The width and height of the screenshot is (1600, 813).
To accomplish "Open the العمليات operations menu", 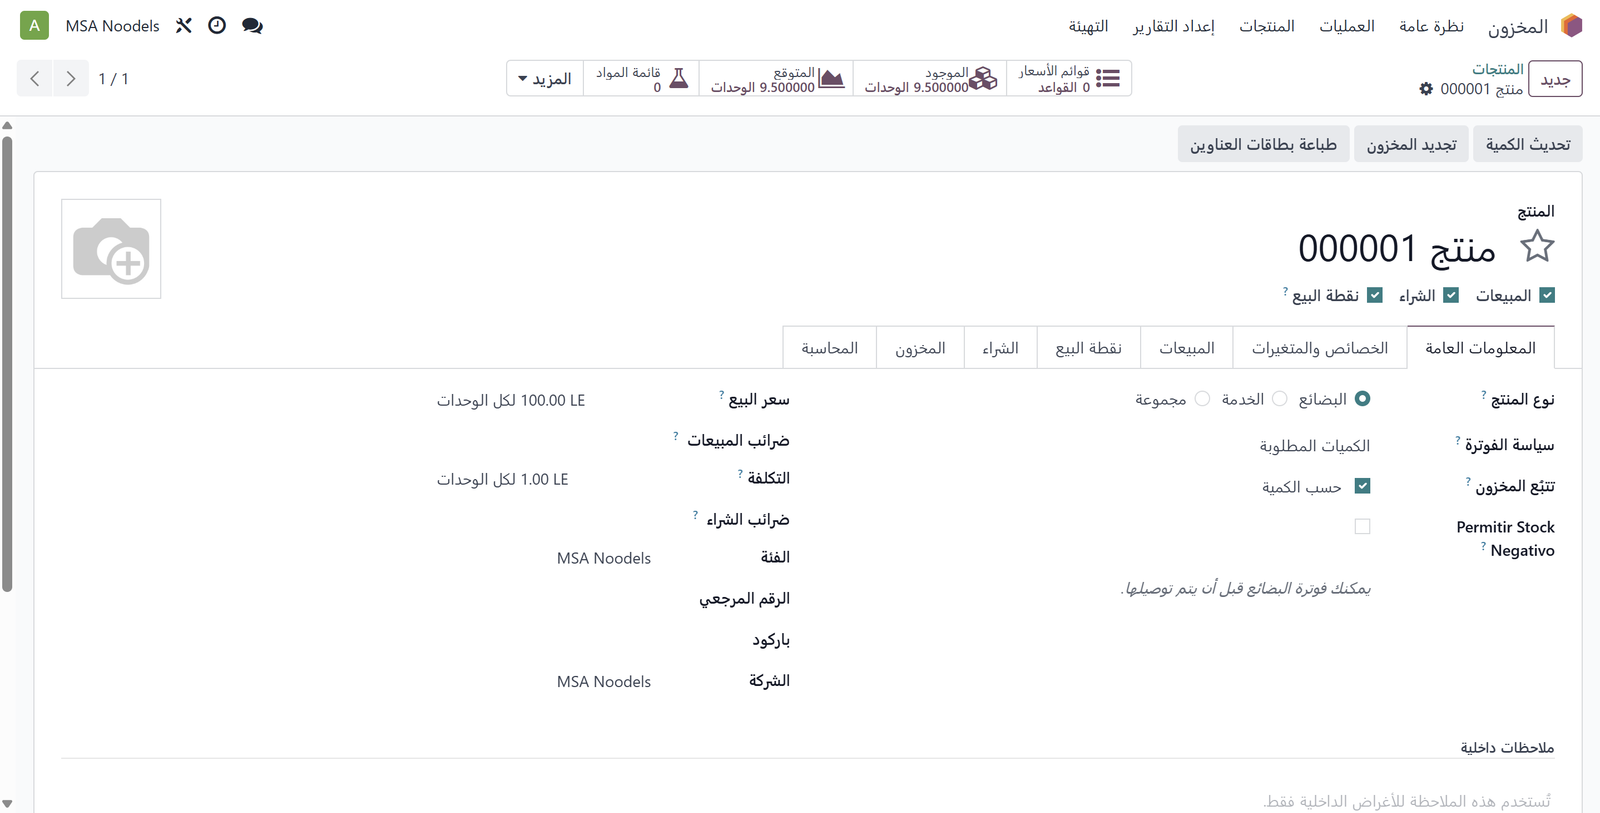I will 1347,26.
